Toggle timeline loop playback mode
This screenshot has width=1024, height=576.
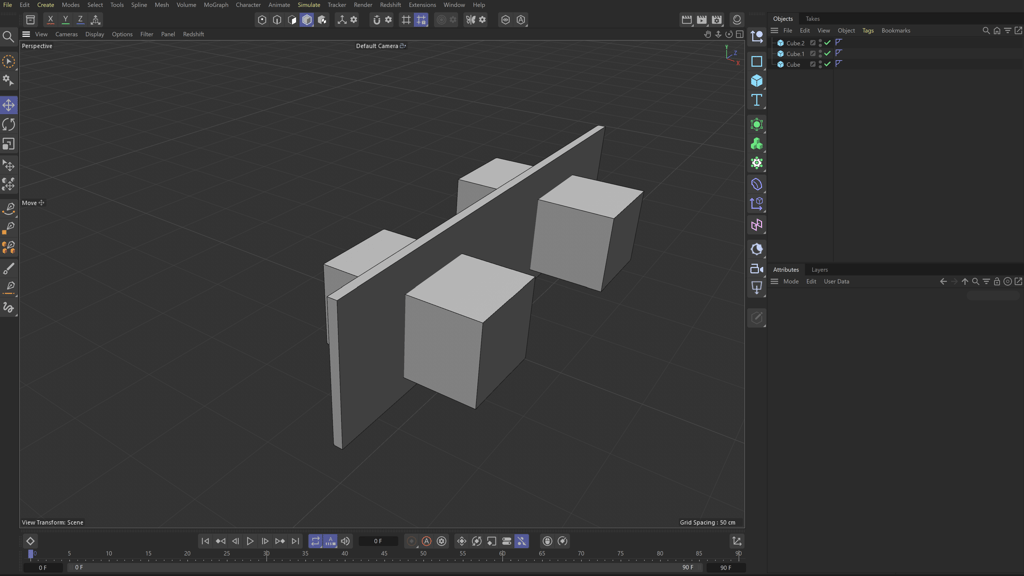click(315, 541)
